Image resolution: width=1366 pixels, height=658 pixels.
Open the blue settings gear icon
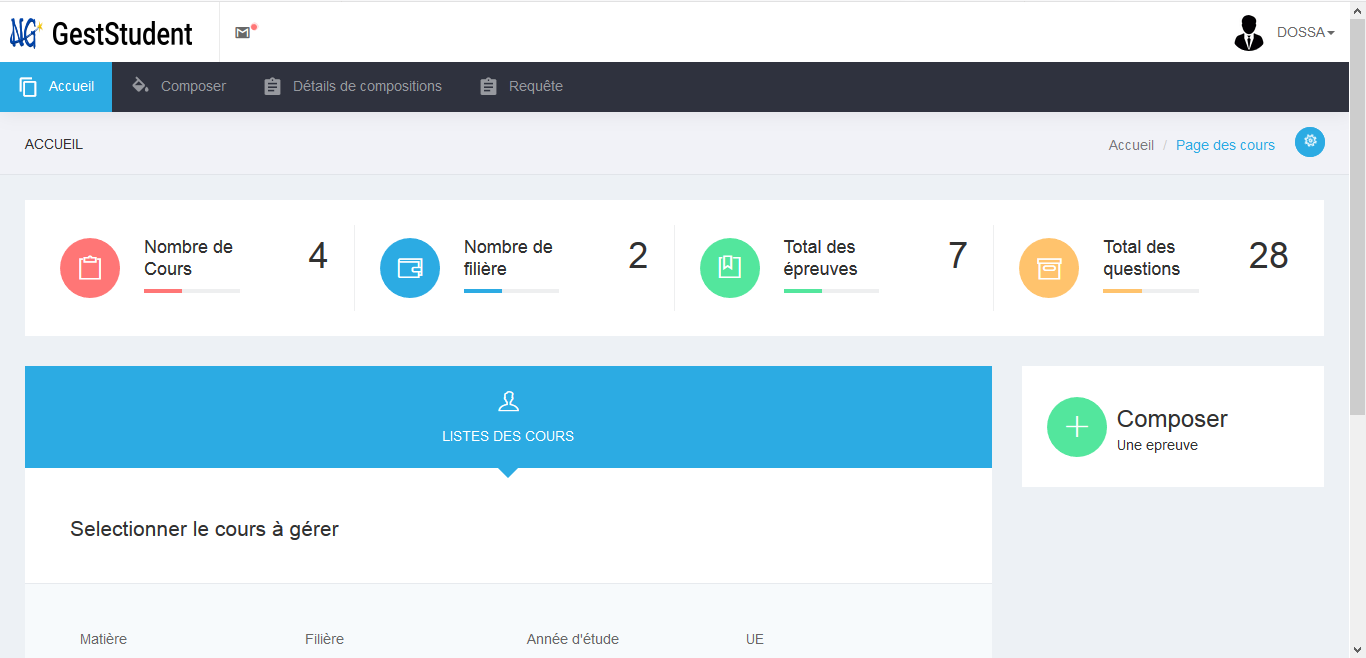click(x=1309, y=142)
